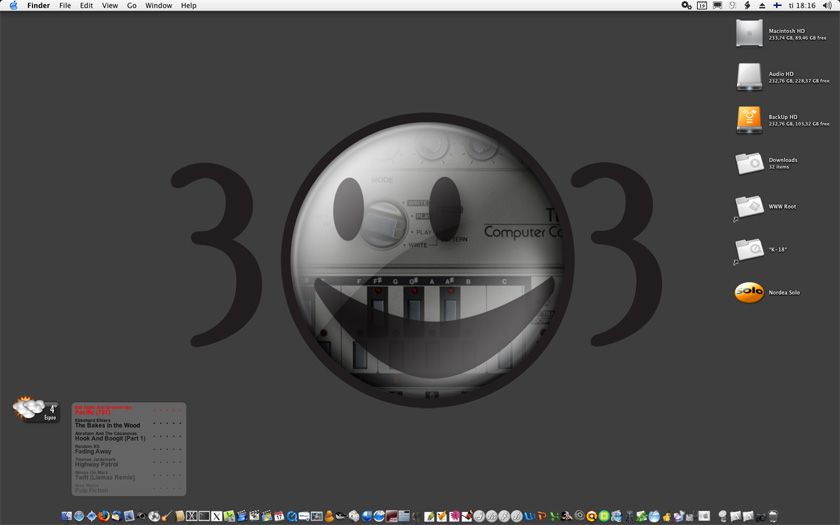Viewport: 840px width, 525px height.
Task: Select the "K-18" folder alias
Action: (749, 250)
